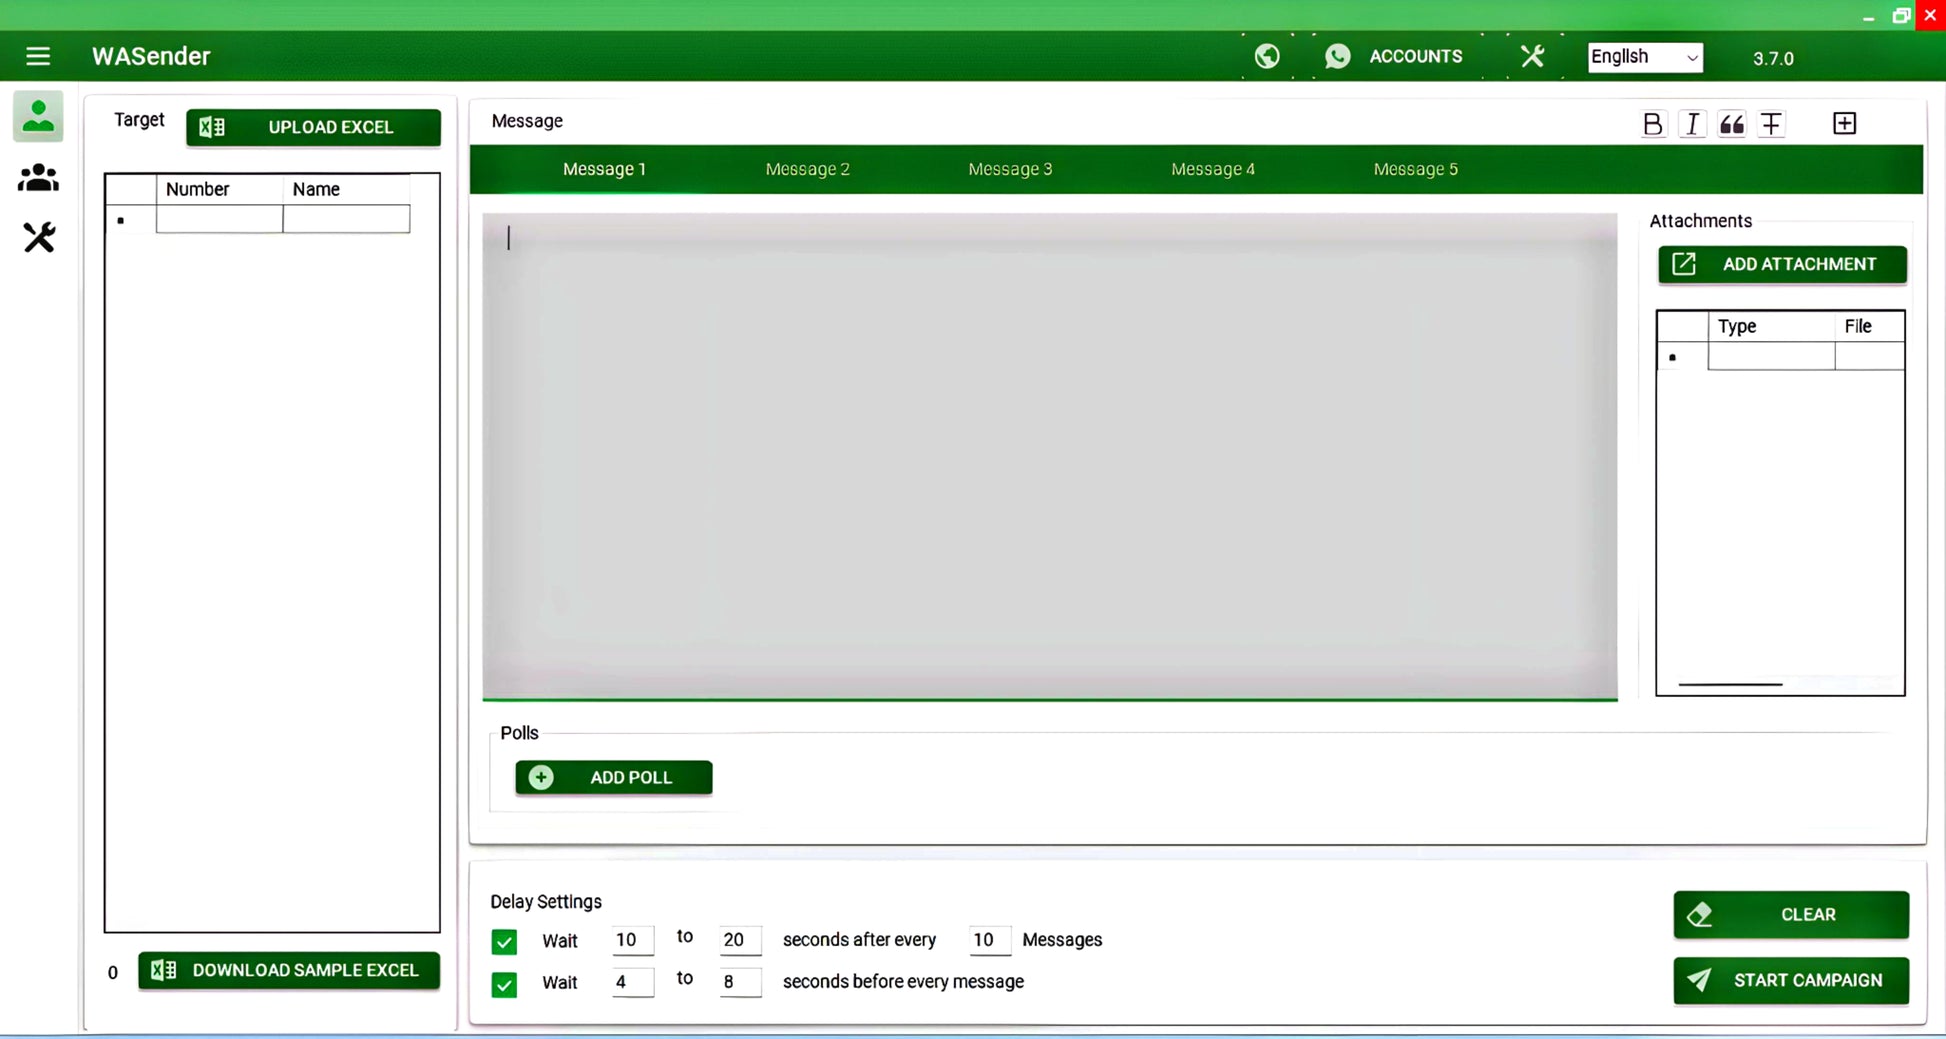Uncheck wait before every message checkbox
The height and width of the screenshot is (1039, 1946).
504,984
